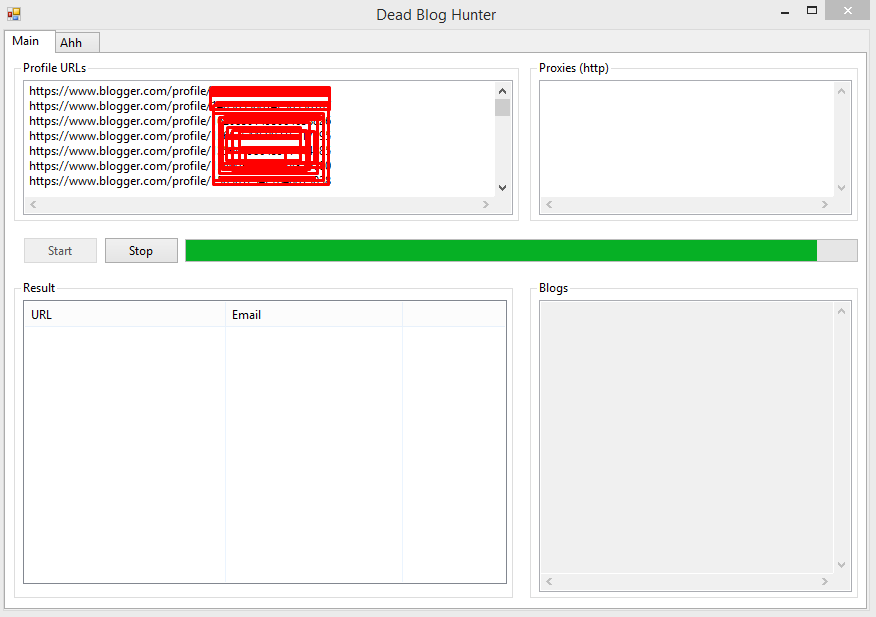The image size is (876, 617).
Task: Click the Email column header in Result
Action: [x=313, y=315]
